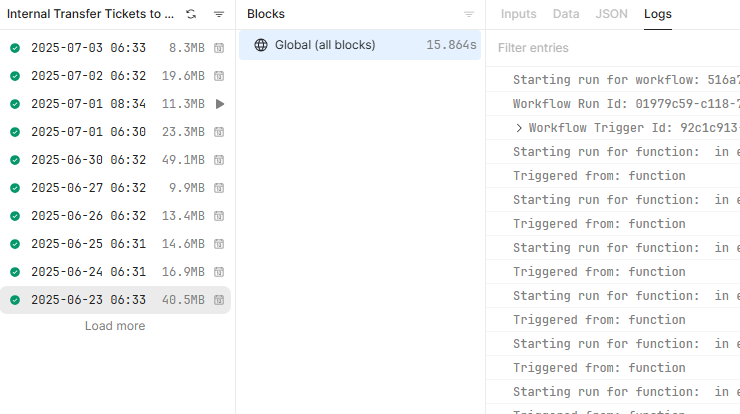The width and height of the screenshot is (740, 414).
Task: Open the Data tab
Action: coord(566,14)
